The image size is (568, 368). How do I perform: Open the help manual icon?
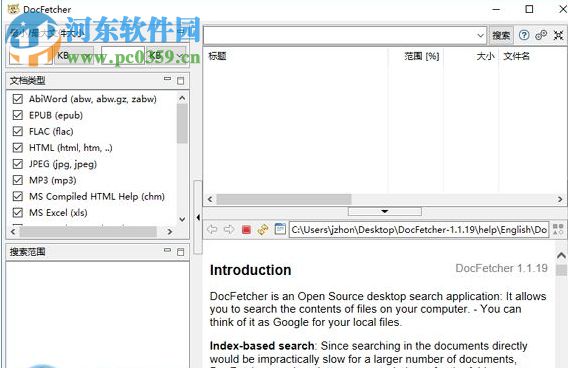524,35
